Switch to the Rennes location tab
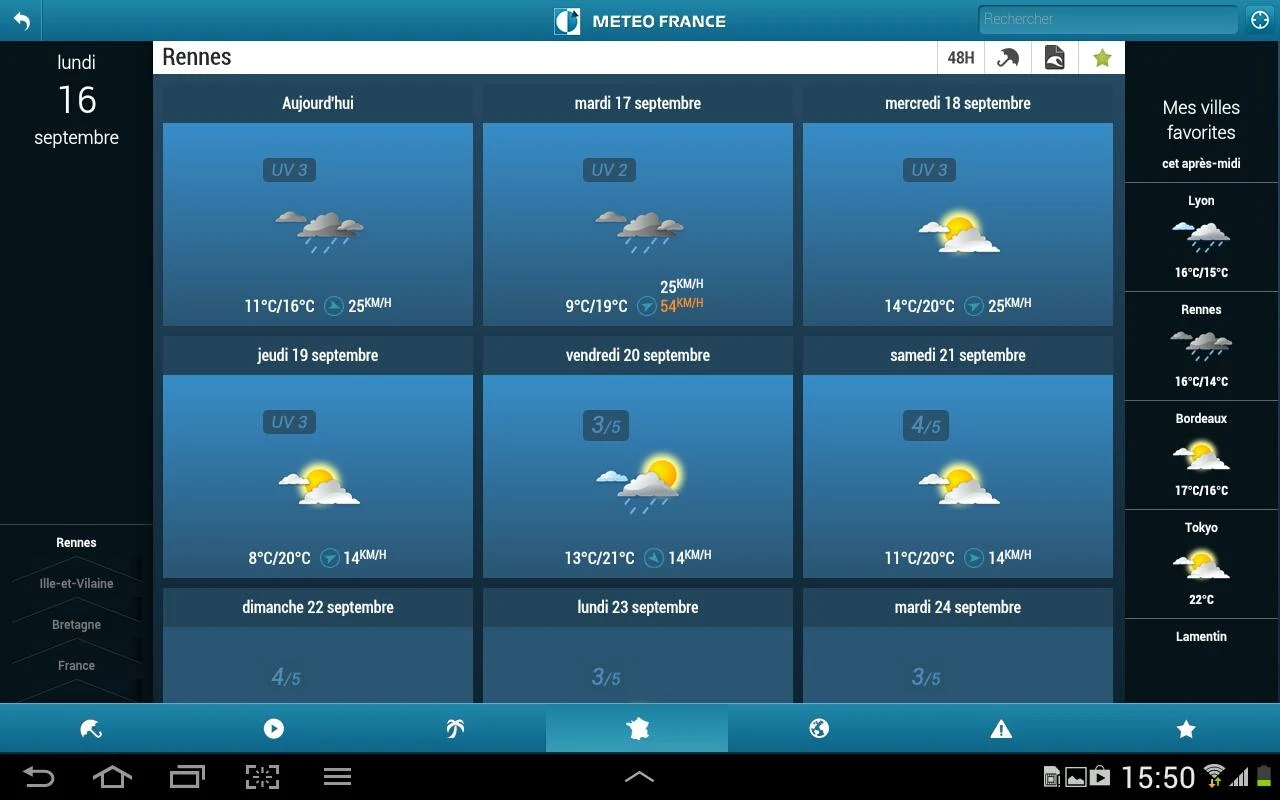 tap(76, 542)
